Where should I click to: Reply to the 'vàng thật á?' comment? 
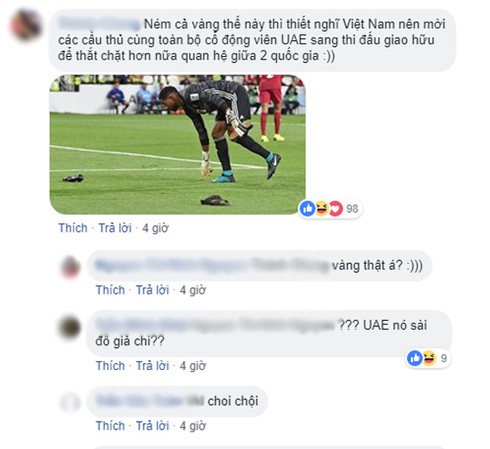pos(152,290)
